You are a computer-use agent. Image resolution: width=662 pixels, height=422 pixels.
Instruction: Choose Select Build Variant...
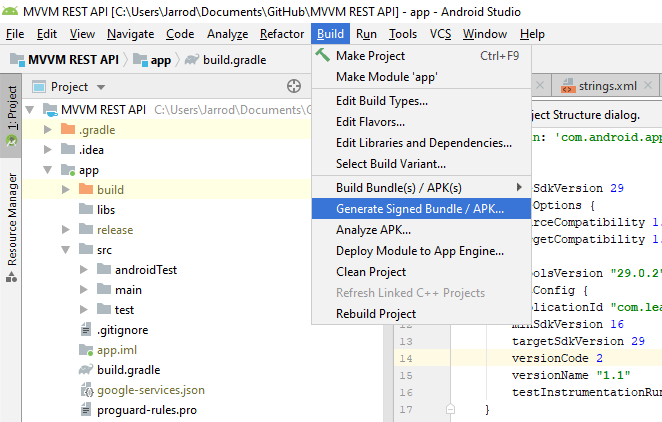[421, 164]
